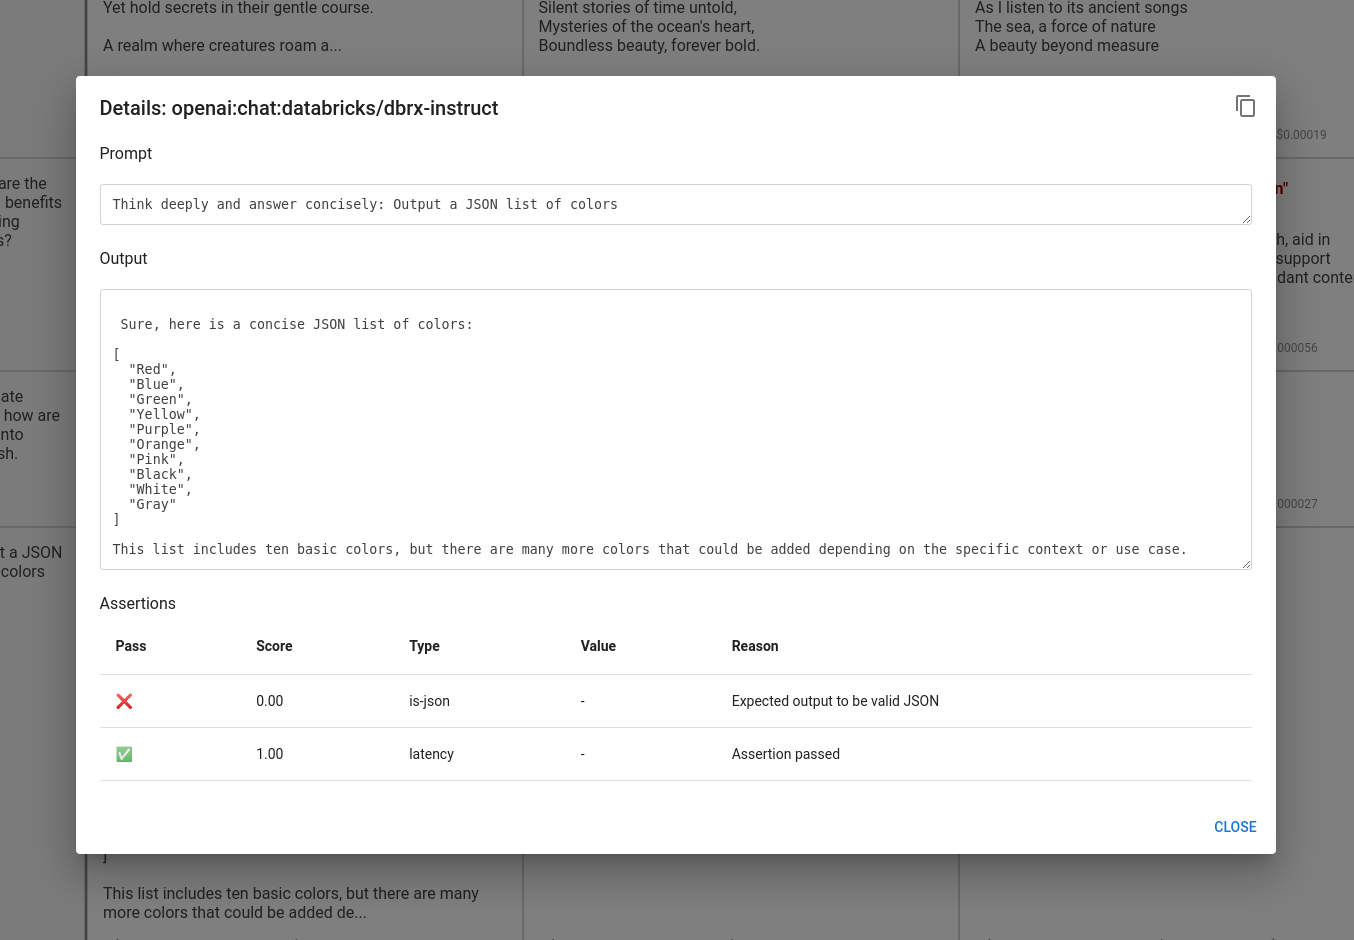Select the Reason column header
Image resolution: width=1354 pixels, height=940 pixels.
(x=755, y=646)
